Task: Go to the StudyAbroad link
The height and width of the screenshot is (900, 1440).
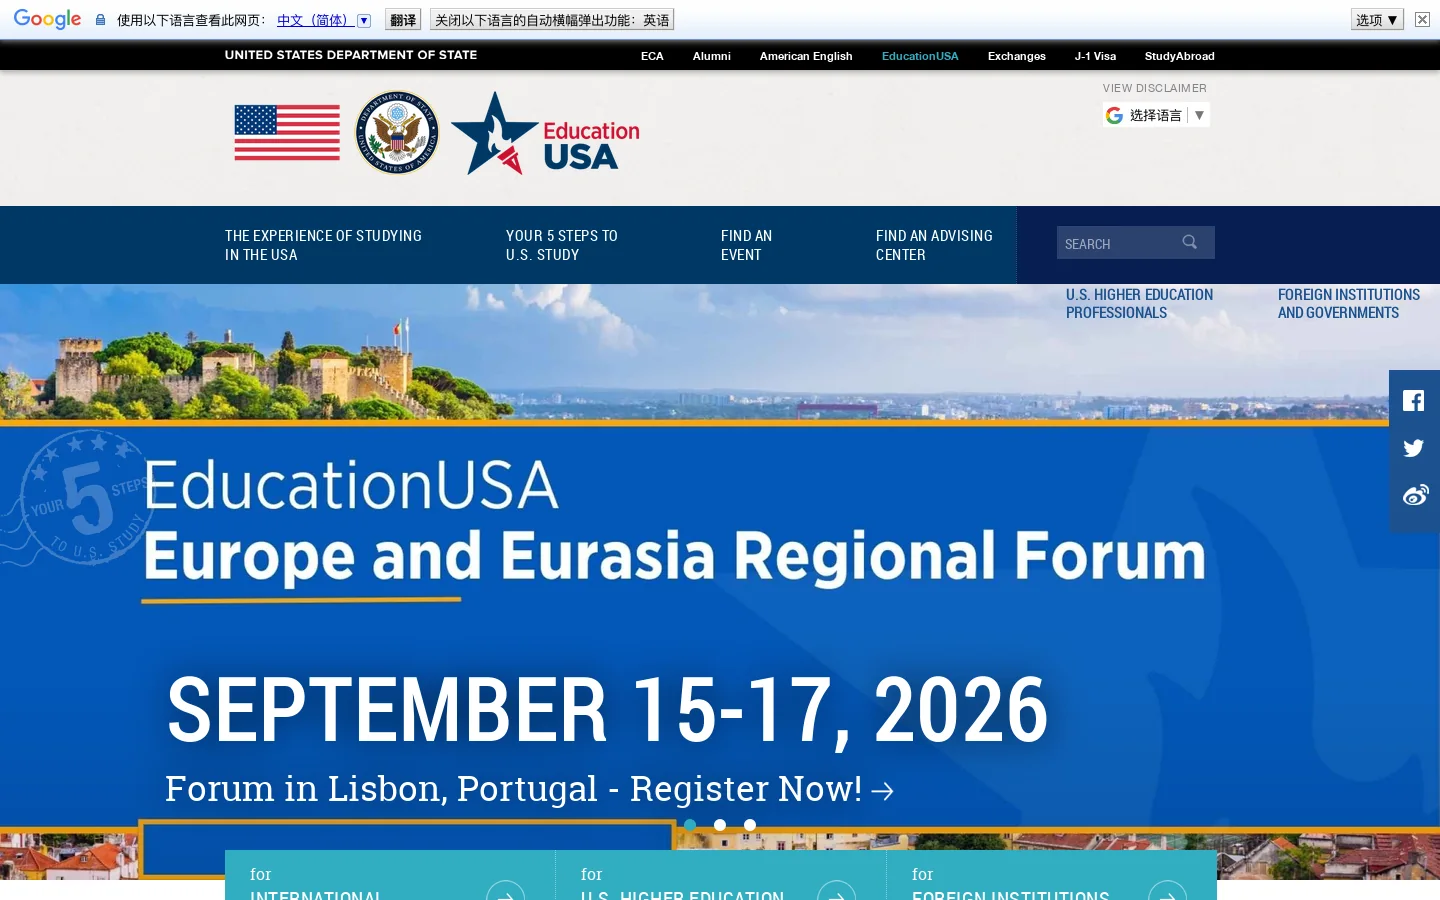Action: tap(1180, 56)
